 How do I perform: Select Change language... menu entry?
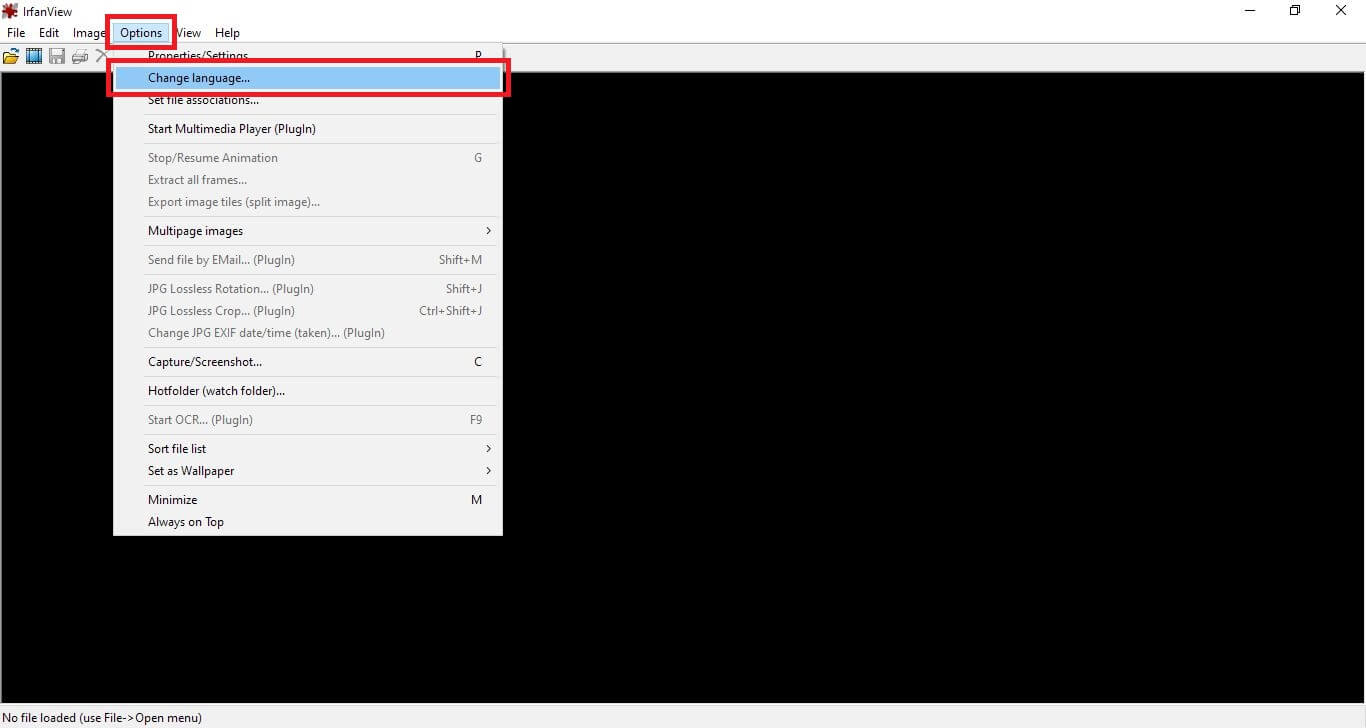(x=308, y=78)
